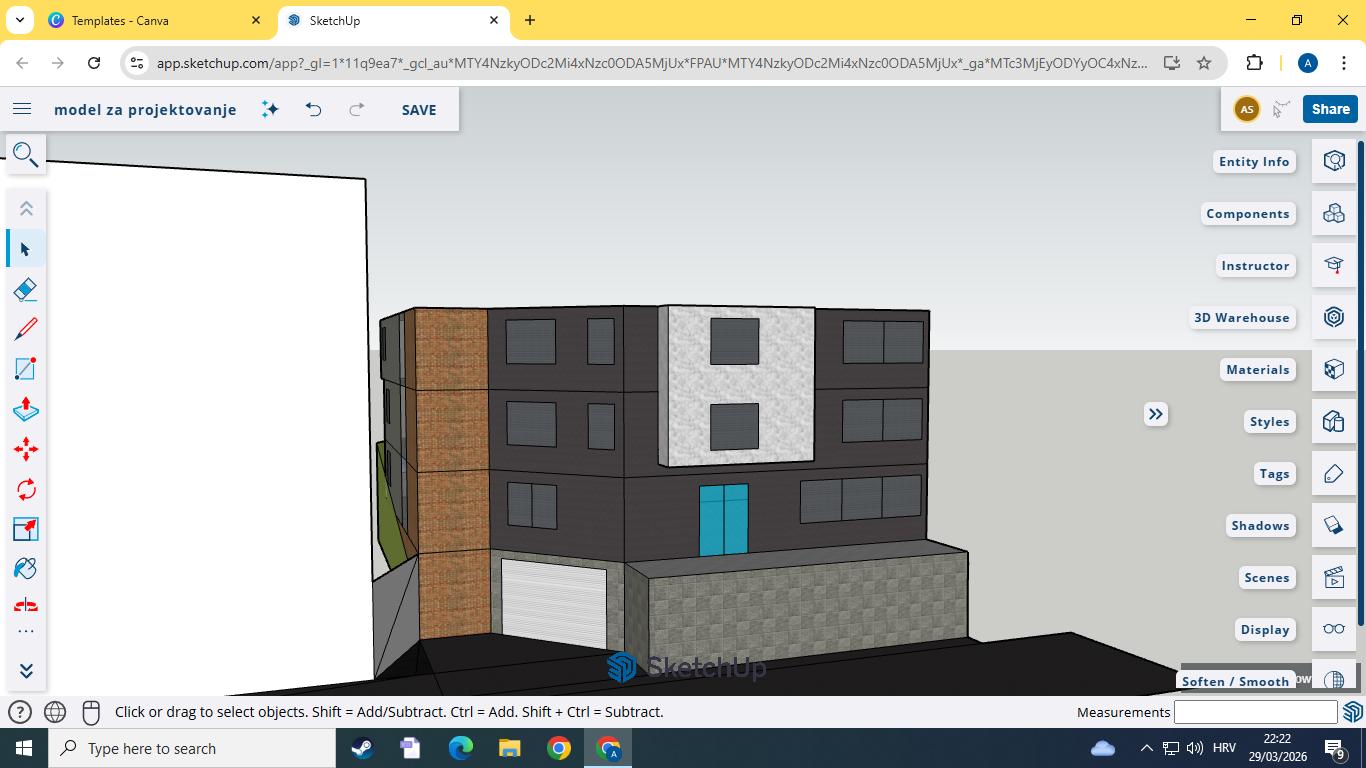
Task: Click the SAVE button
Action: coord(418,110)
